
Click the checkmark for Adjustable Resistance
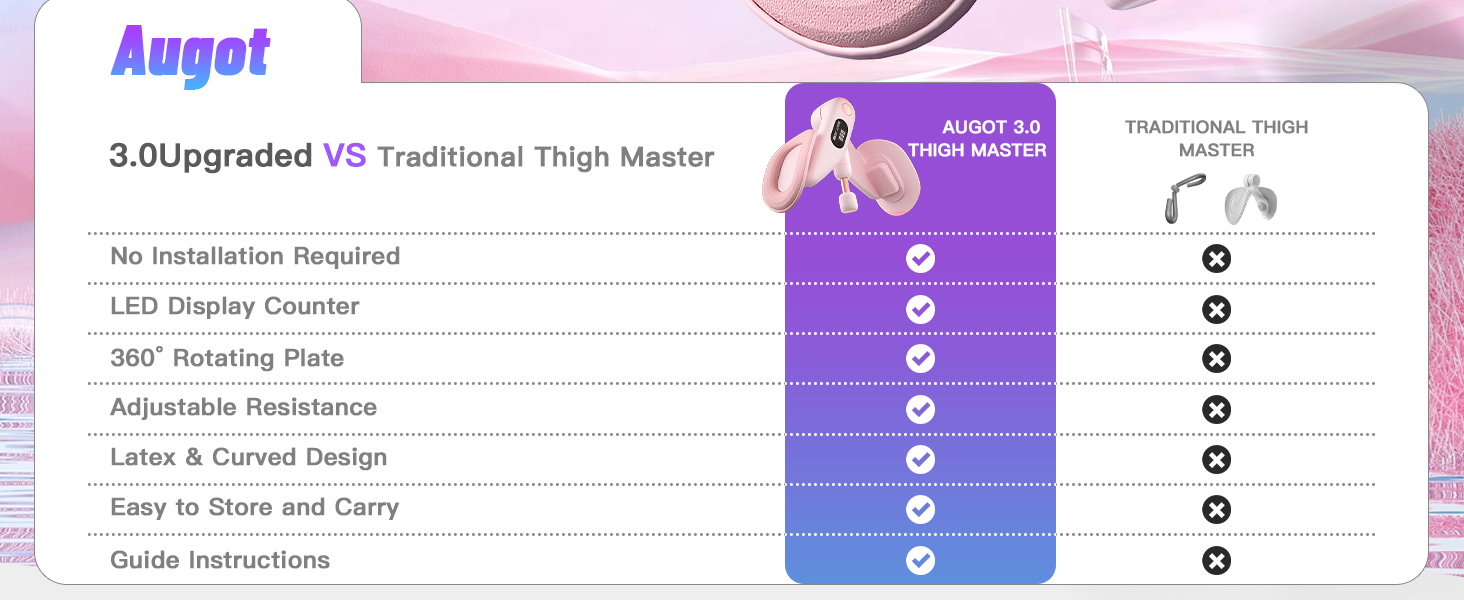pyautogui.click(x=920, y=409)
